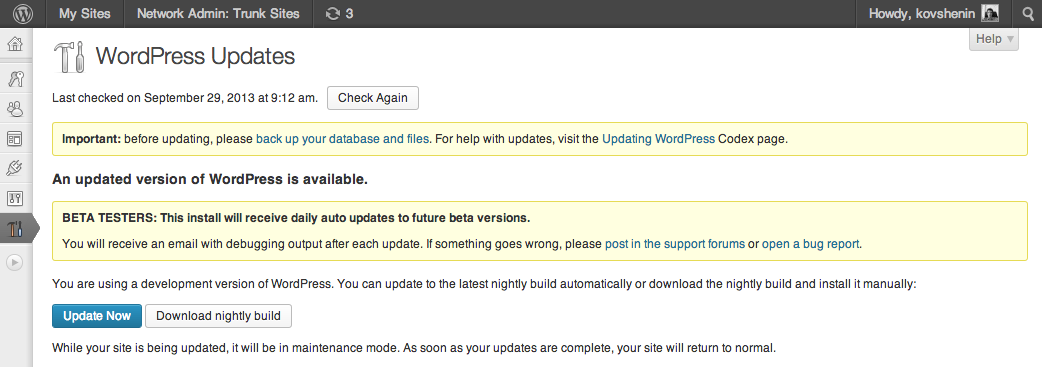Open Network Admin: Trunk Sites menu
This screenshot has width=1042, height=367.
pyautogui.click(x=218, y=13)
